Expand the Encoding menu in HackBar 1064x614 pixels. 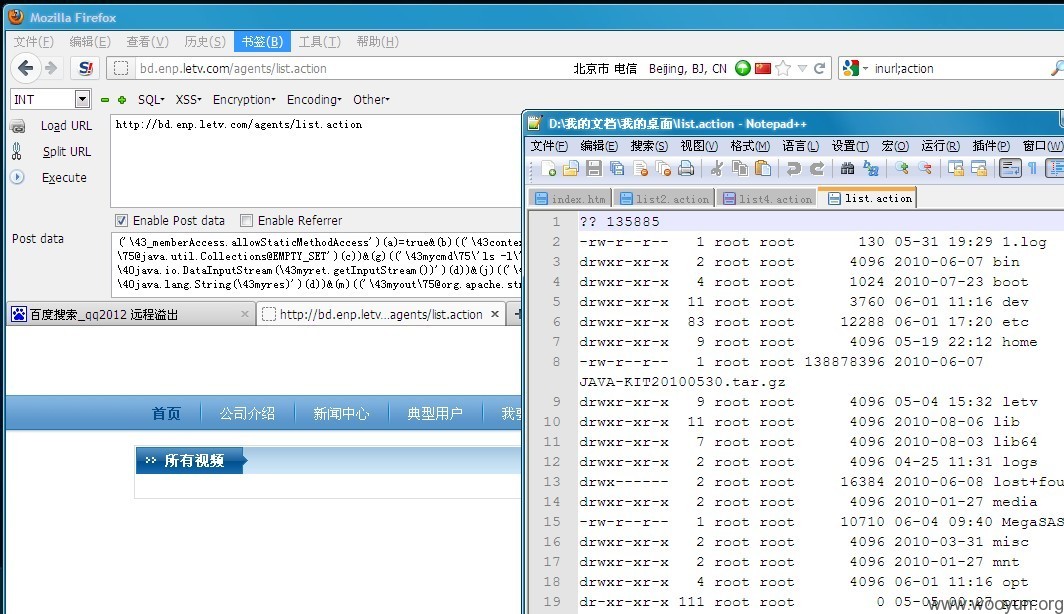click(x=314, y=100)
